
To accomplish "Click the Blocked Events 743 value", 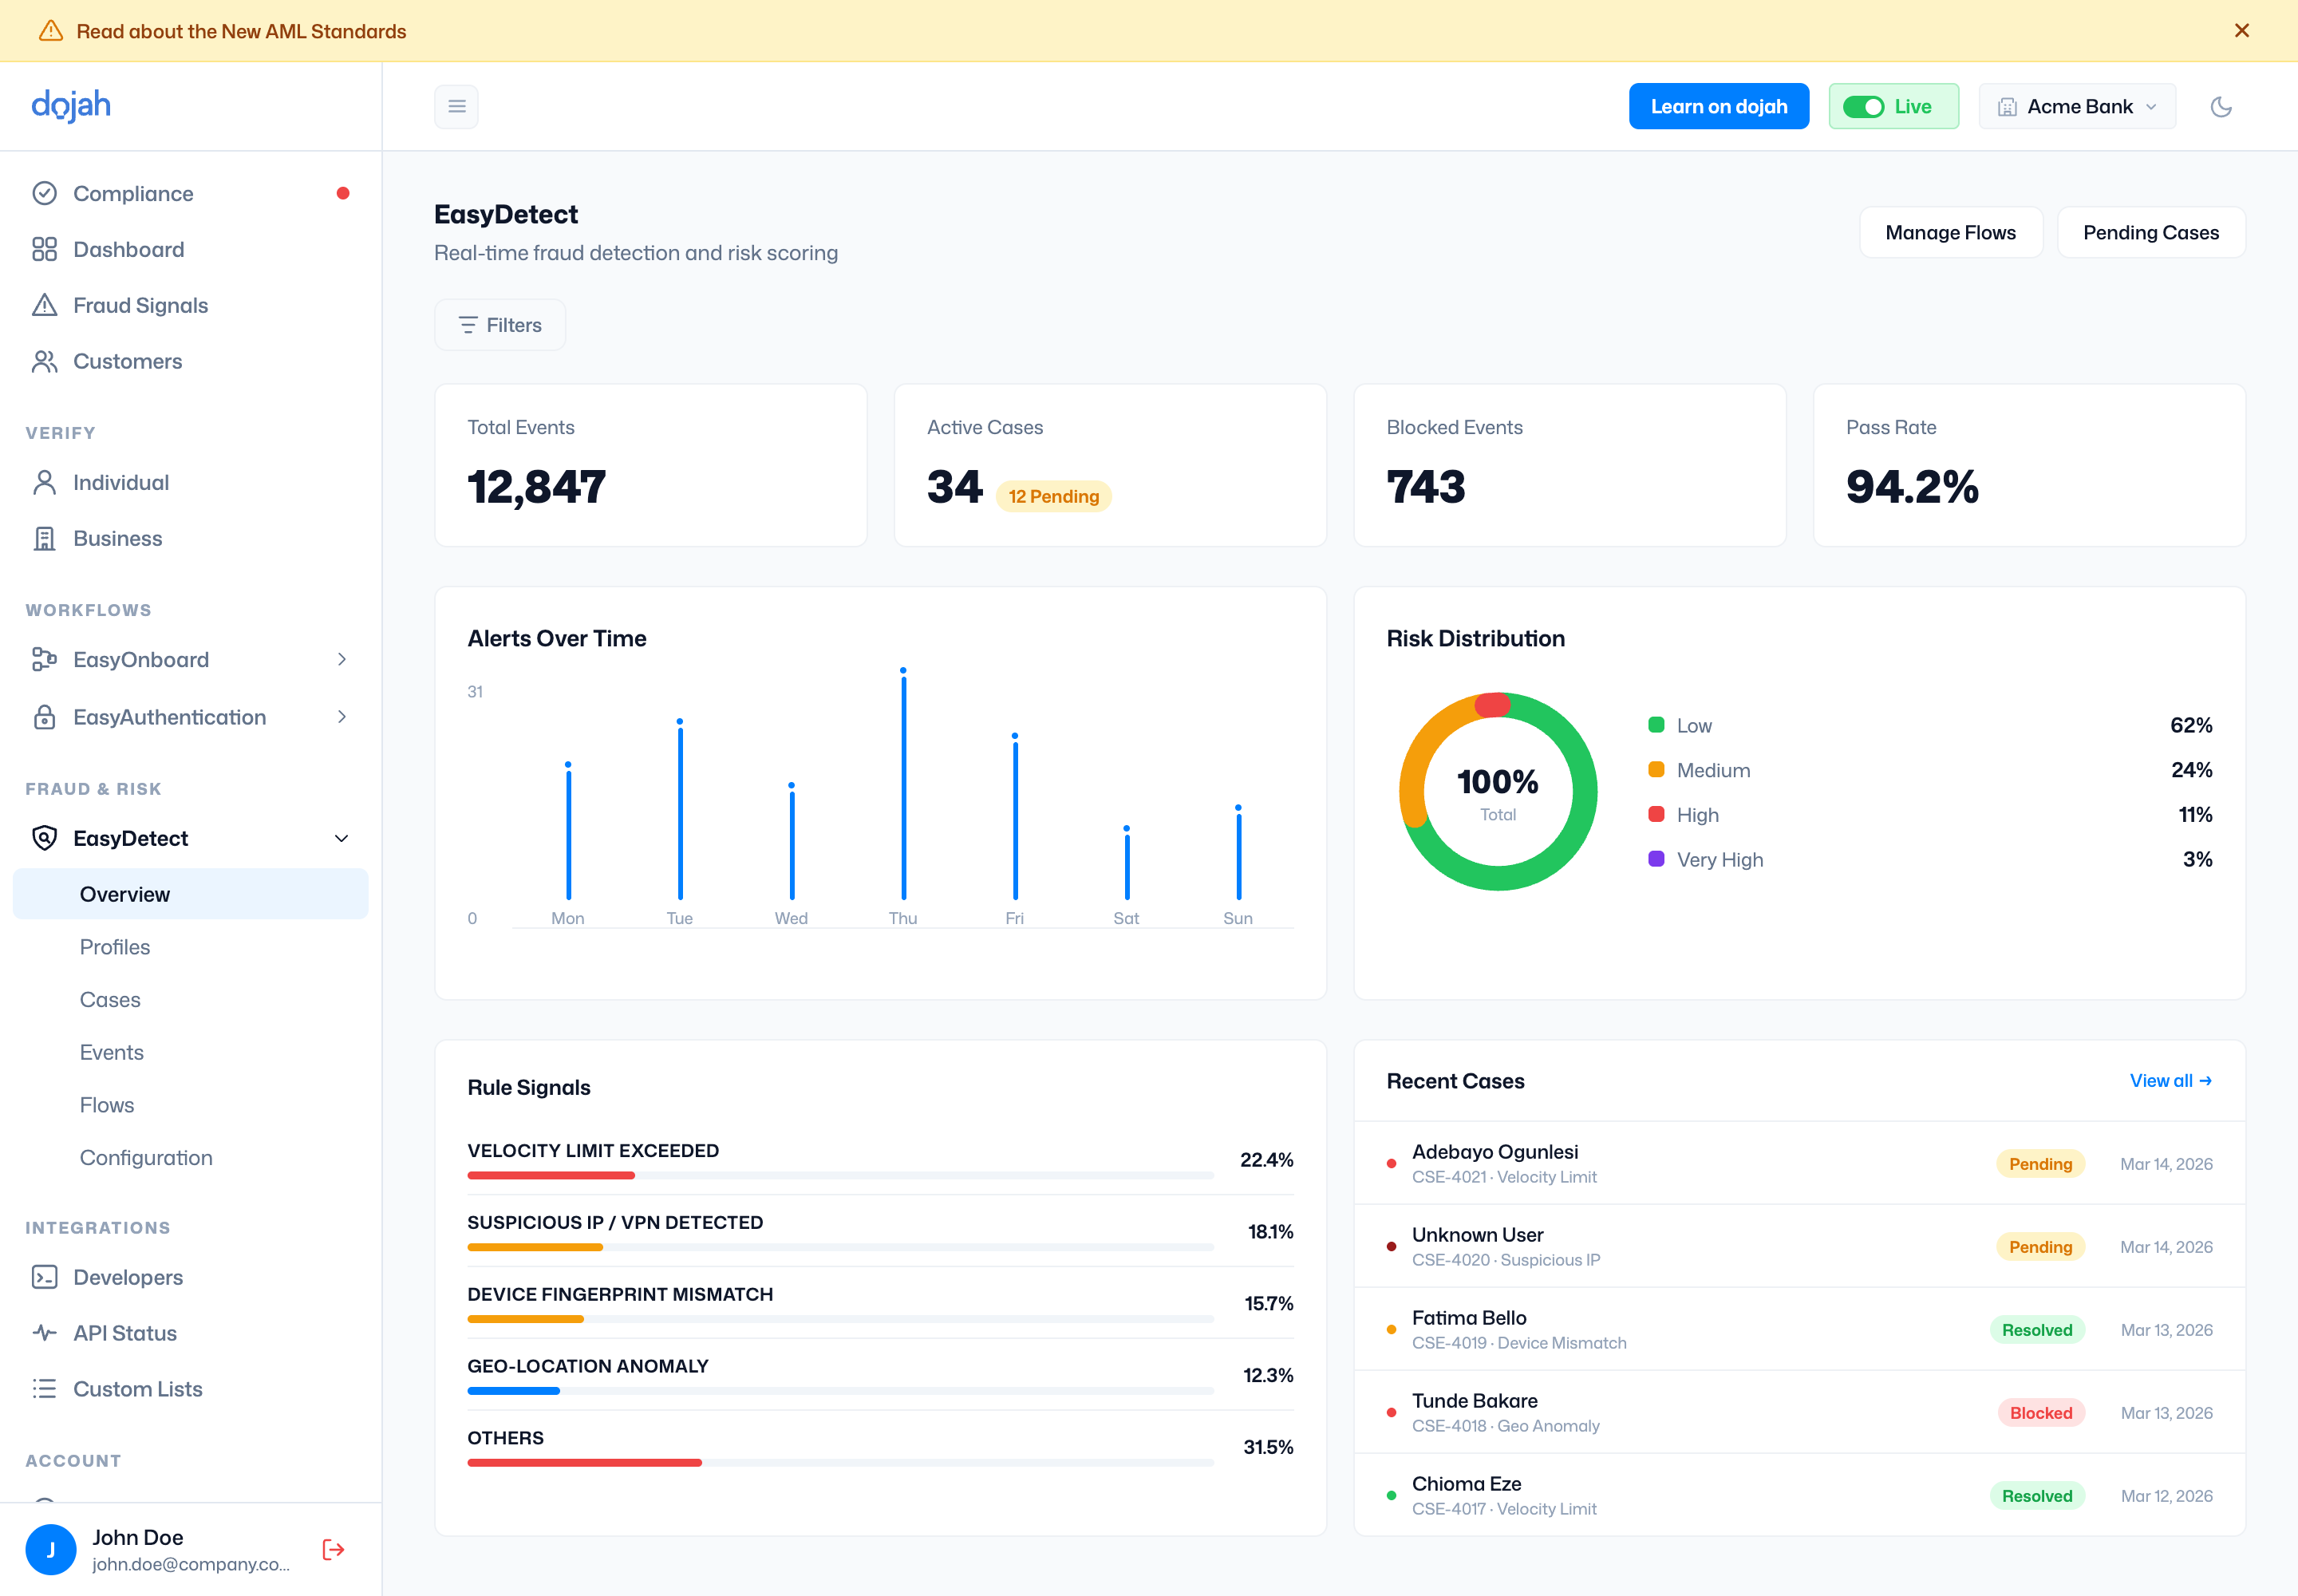I will [x=1425, y=487].
